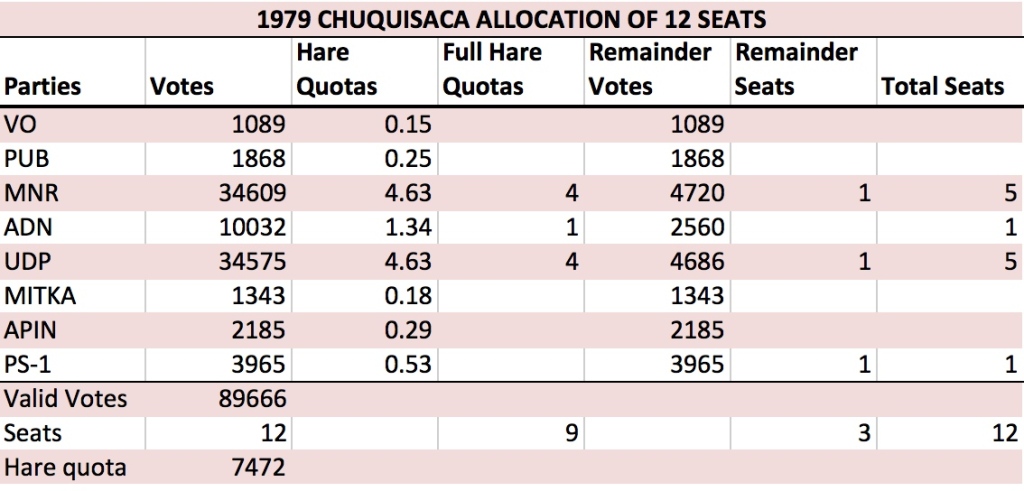Click the Hare Quotas column header

pyautogui.click(x=337, y=70)
